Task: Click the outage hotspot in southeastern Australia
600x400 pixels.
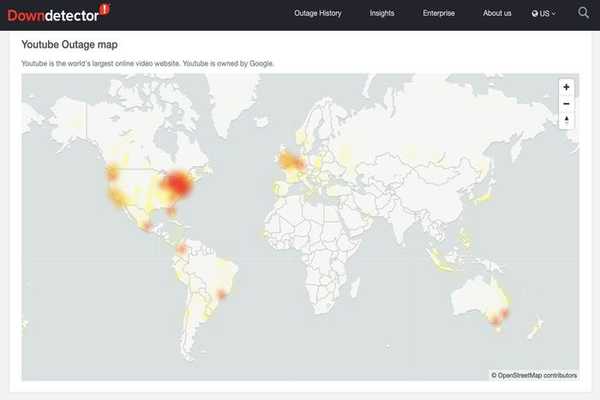Action: pyautogui.click(x=499, y=317)
